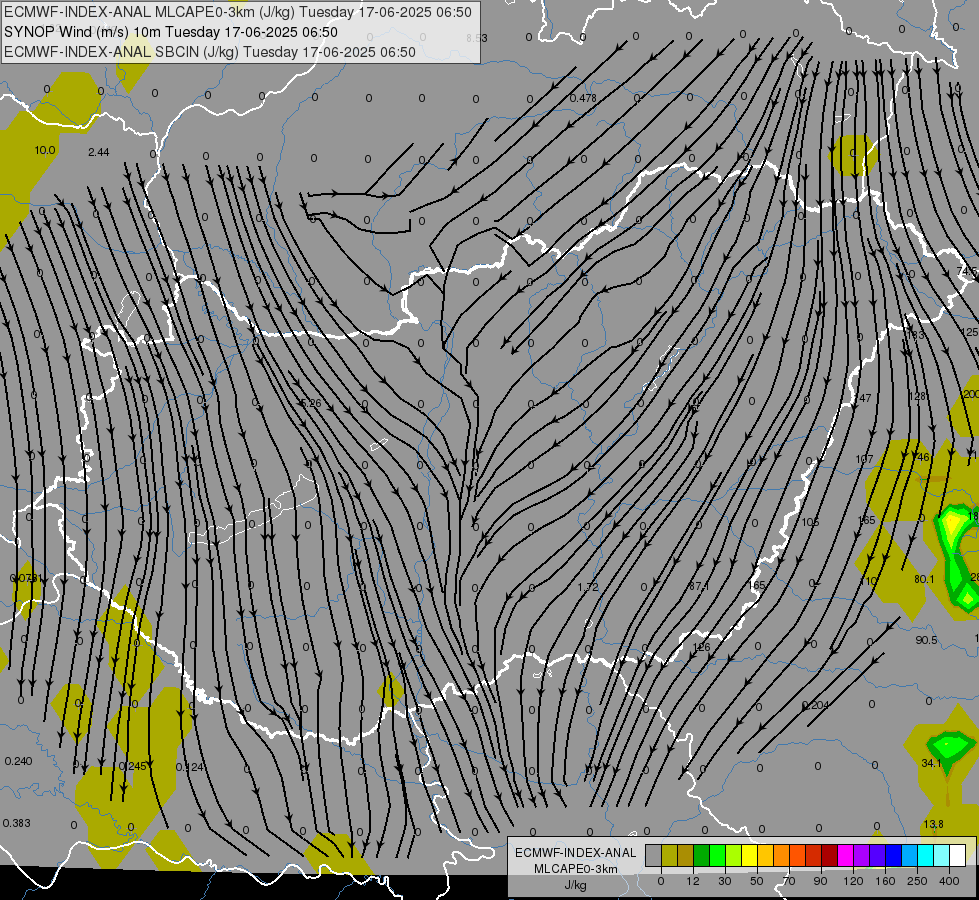979x900 pixels.
Task: Click legend scale value 160
Action: click(885, 881)
